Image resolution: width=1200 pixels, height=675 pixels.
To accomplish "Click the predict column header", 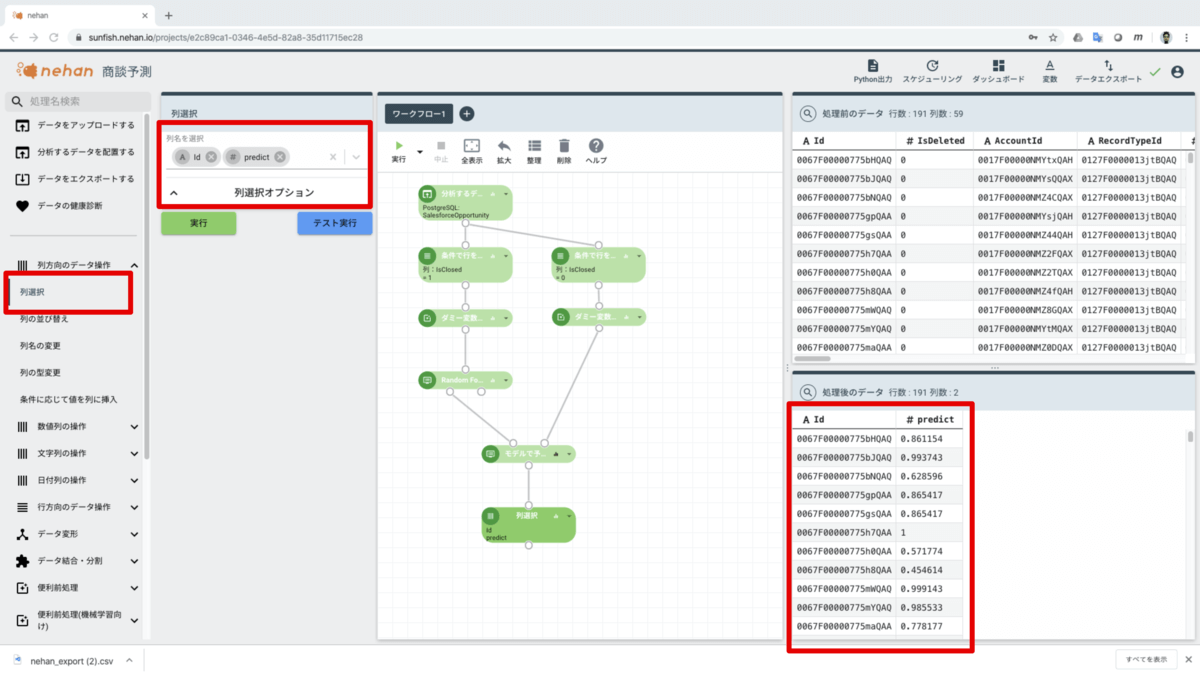I will click(x=930, y=419).
